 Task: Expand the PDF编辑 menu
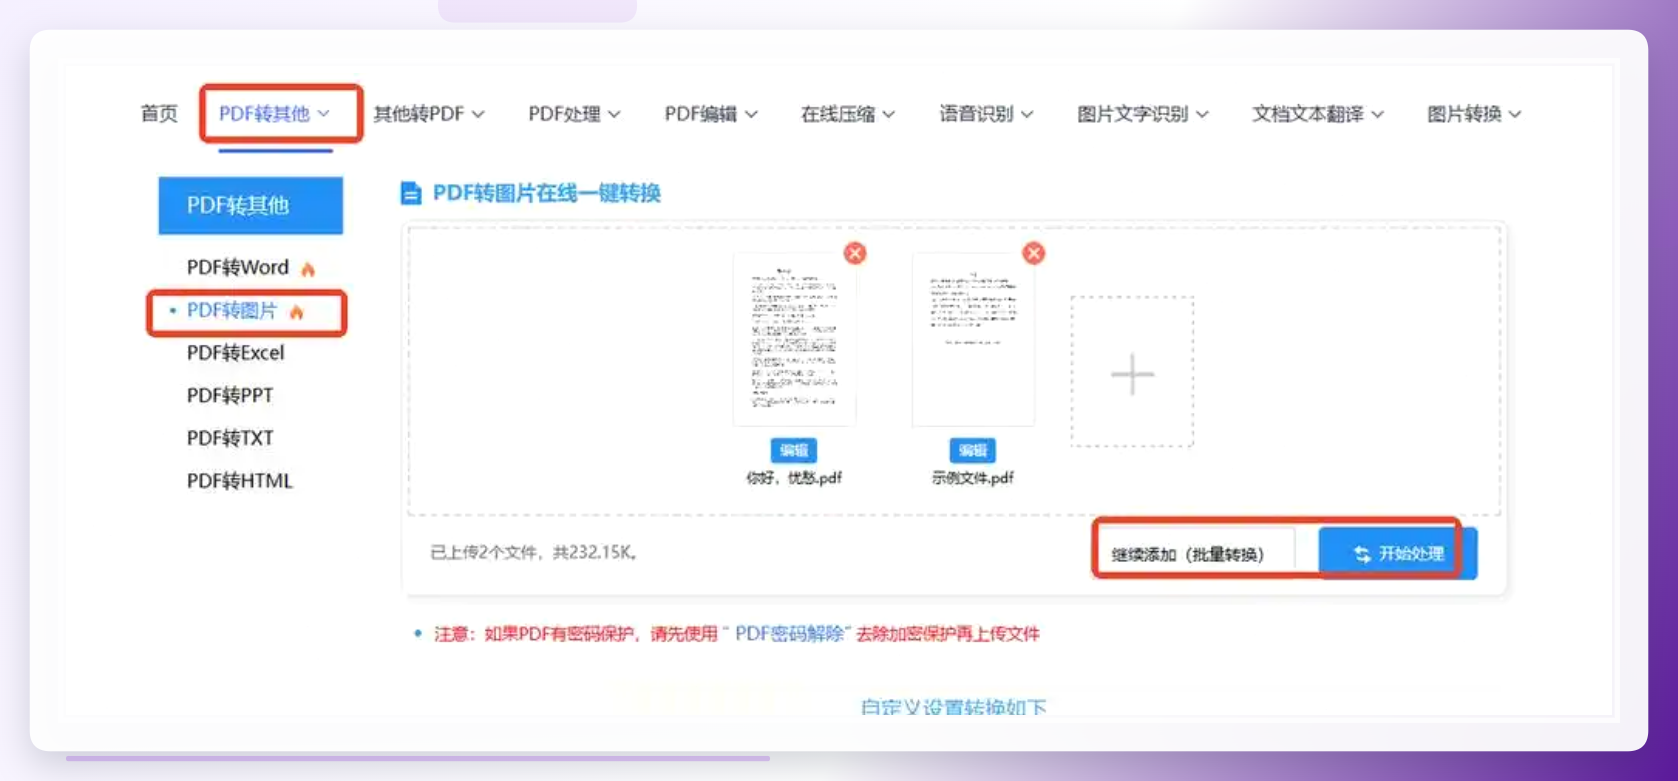(711, 114)
